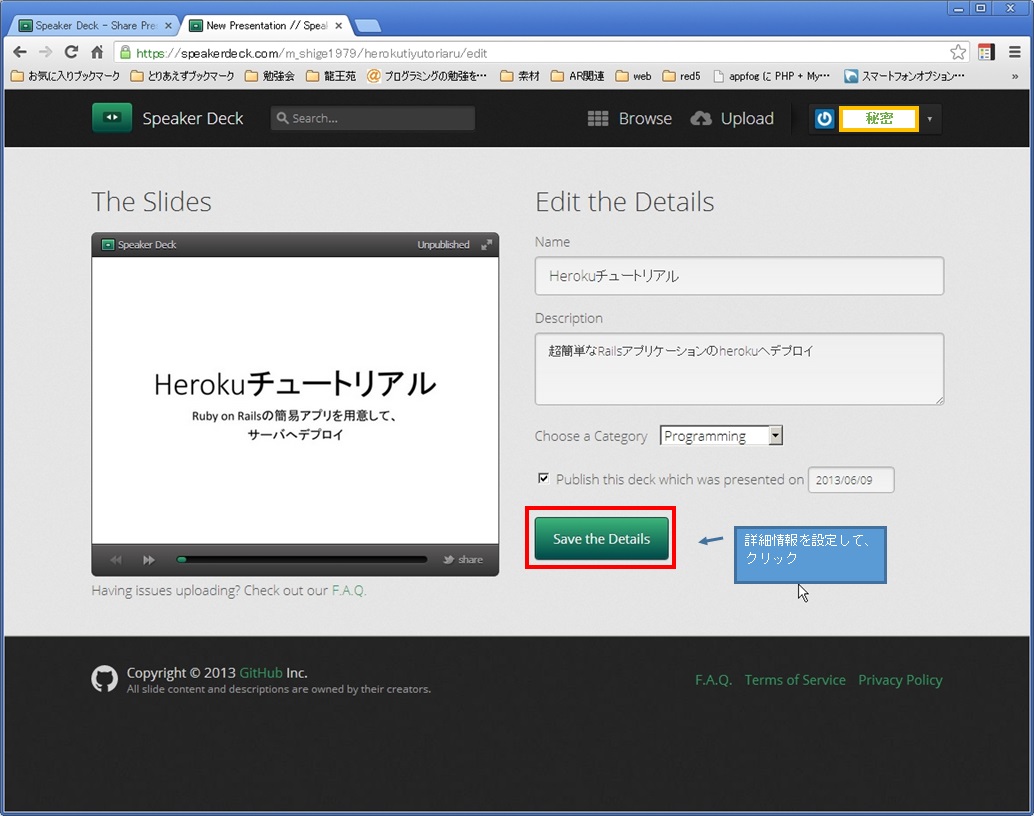This screenshot has width=1034, height=816.
Task: Advance to next slide in player
Action: click(149, 559)
